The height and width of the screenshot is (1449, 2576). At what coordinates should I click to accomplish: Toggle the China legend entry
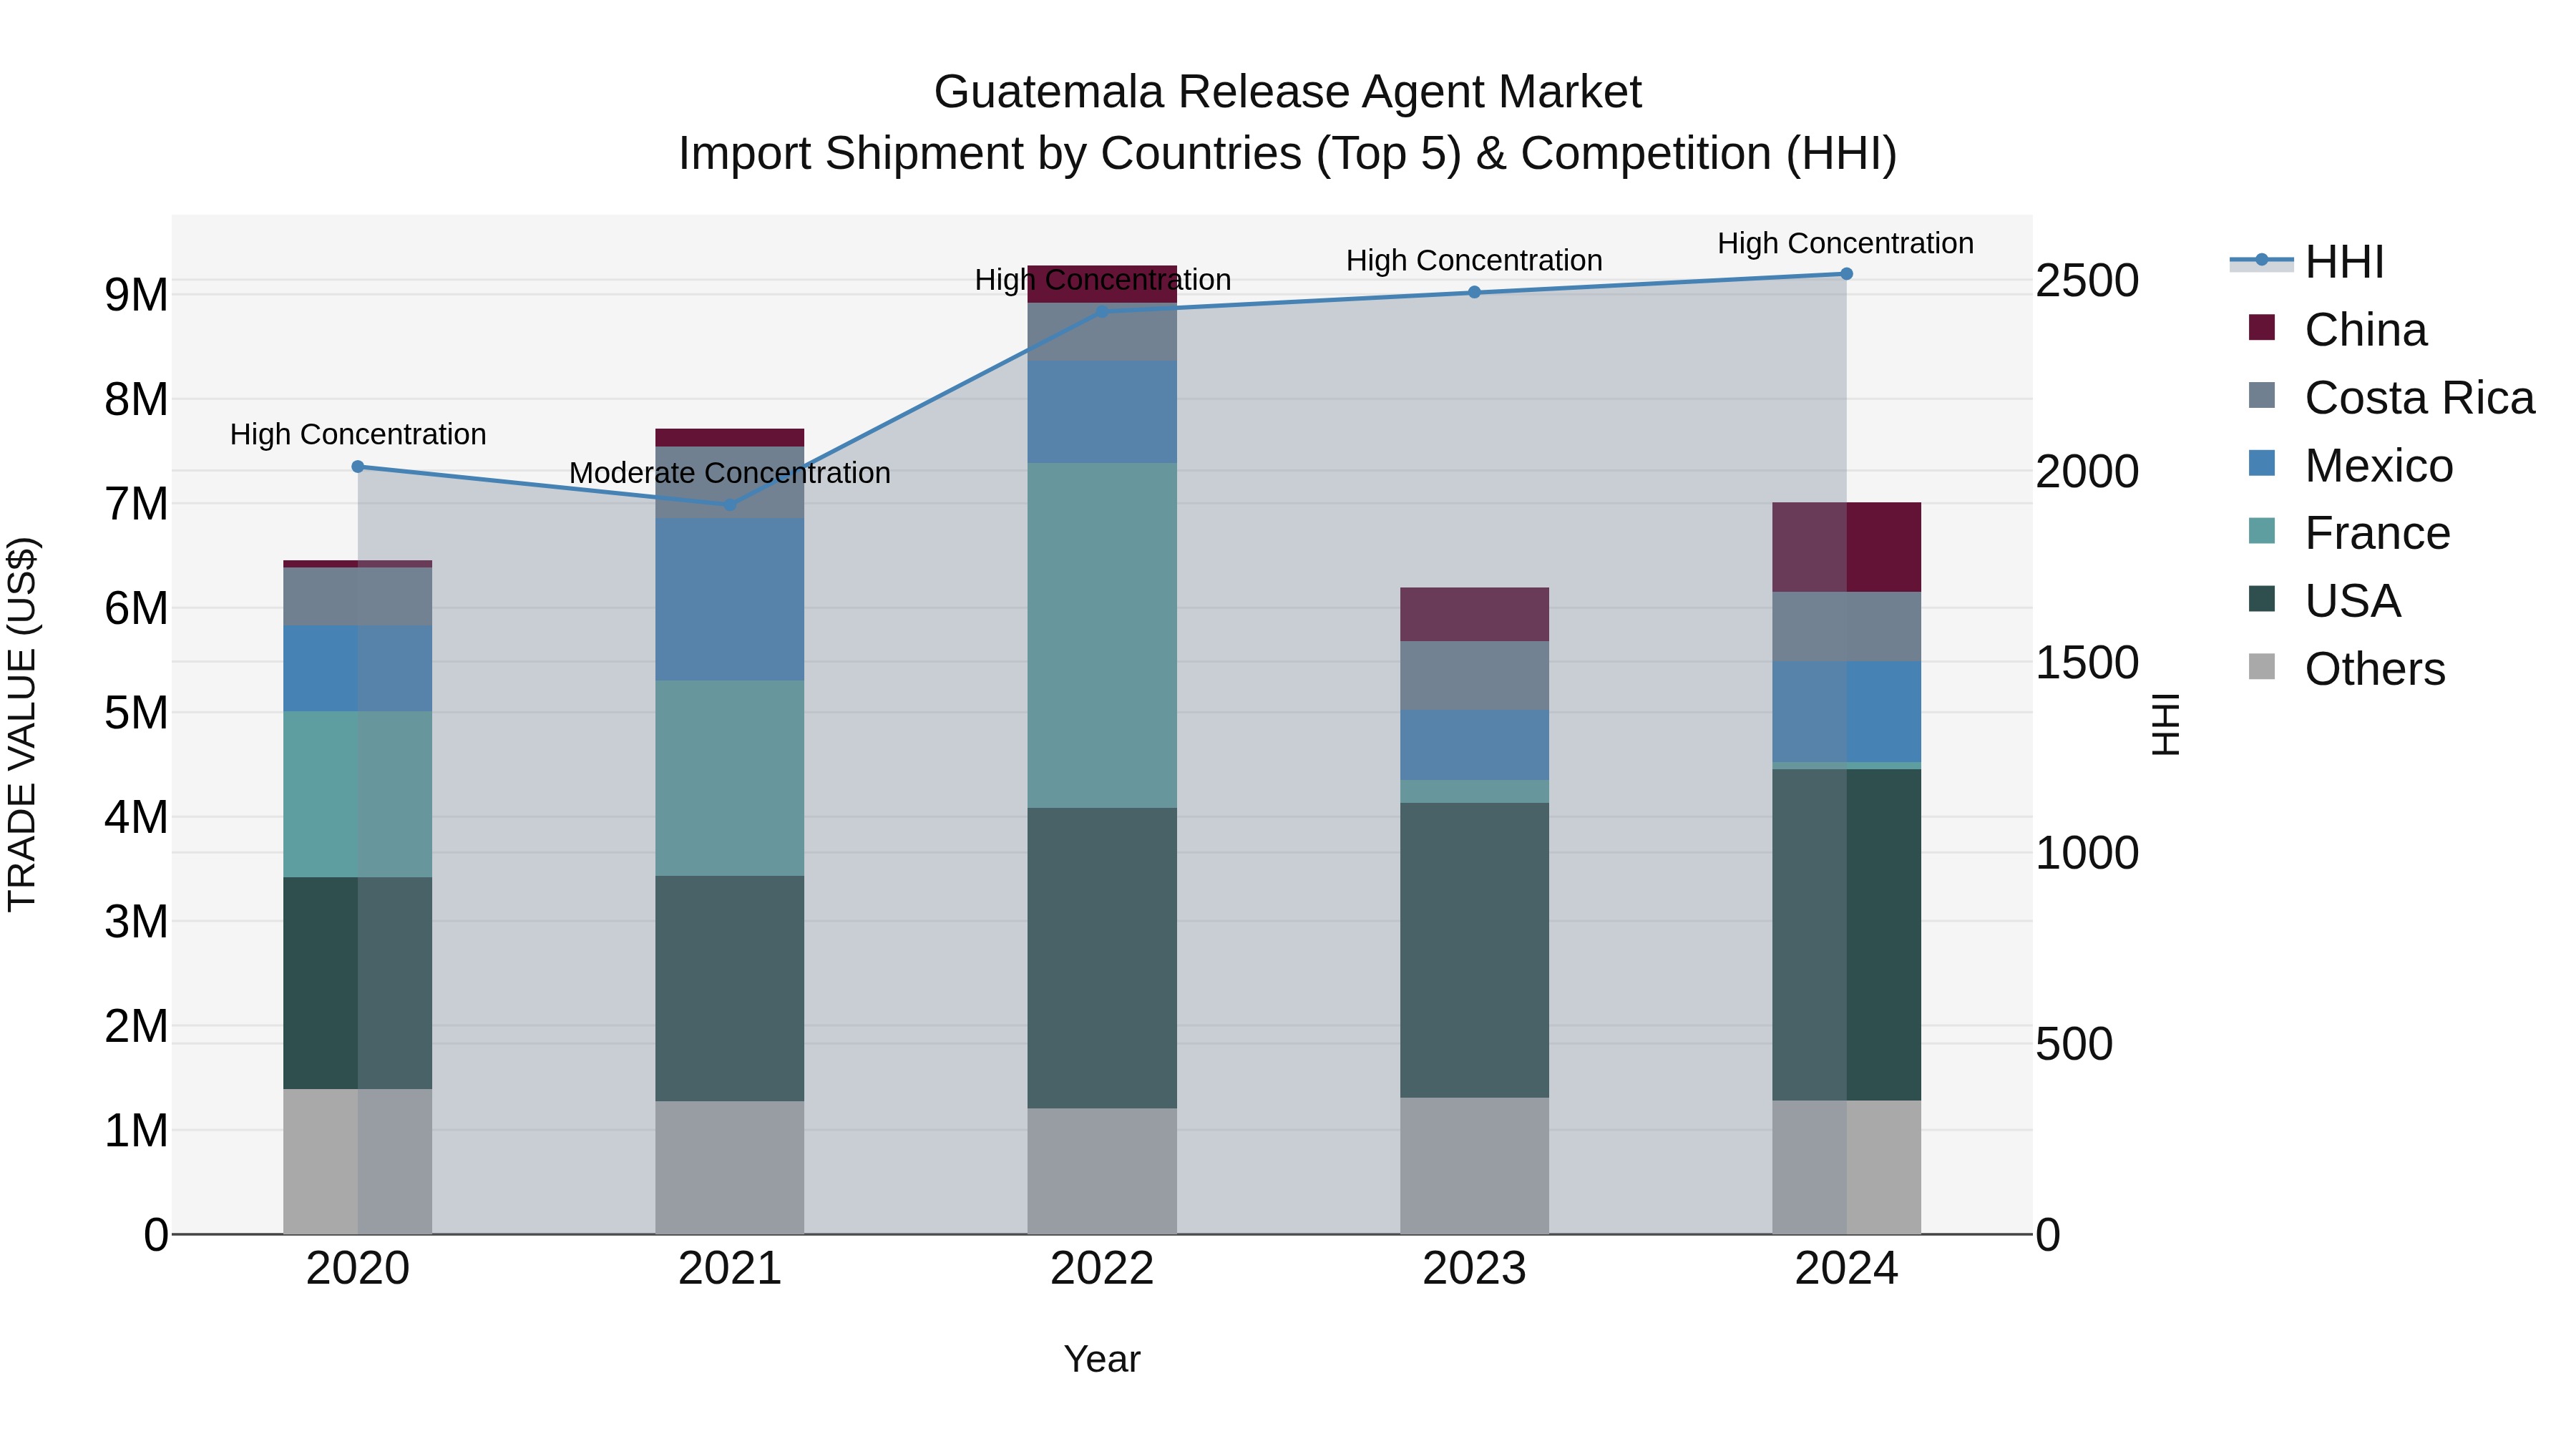coord(2338,330)
